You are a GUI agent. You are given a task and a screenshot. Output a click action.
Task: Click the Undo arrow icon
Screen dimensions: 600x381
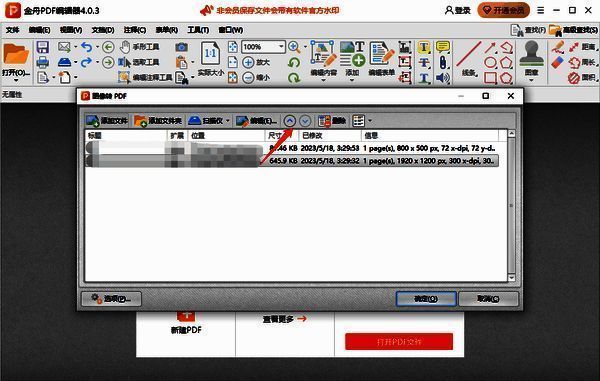pos(87,47)
